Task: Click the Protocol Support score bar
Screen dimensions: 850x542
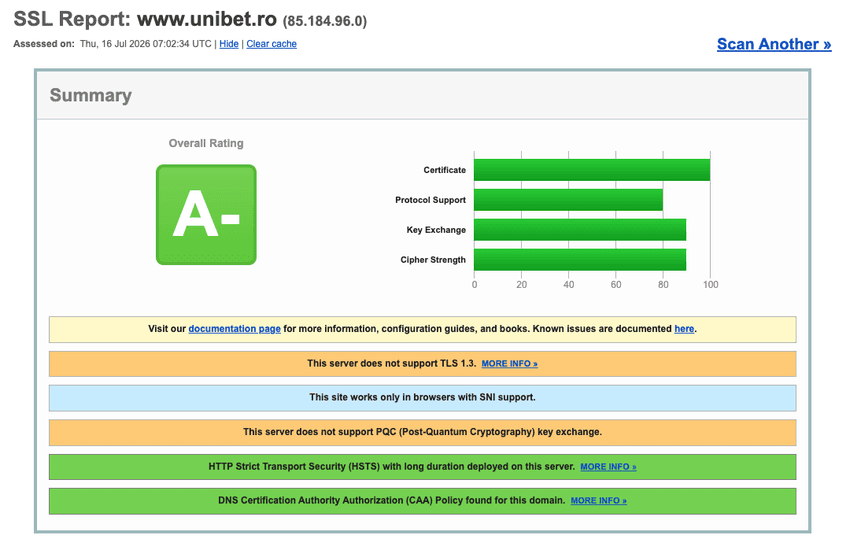Action: 568,200
